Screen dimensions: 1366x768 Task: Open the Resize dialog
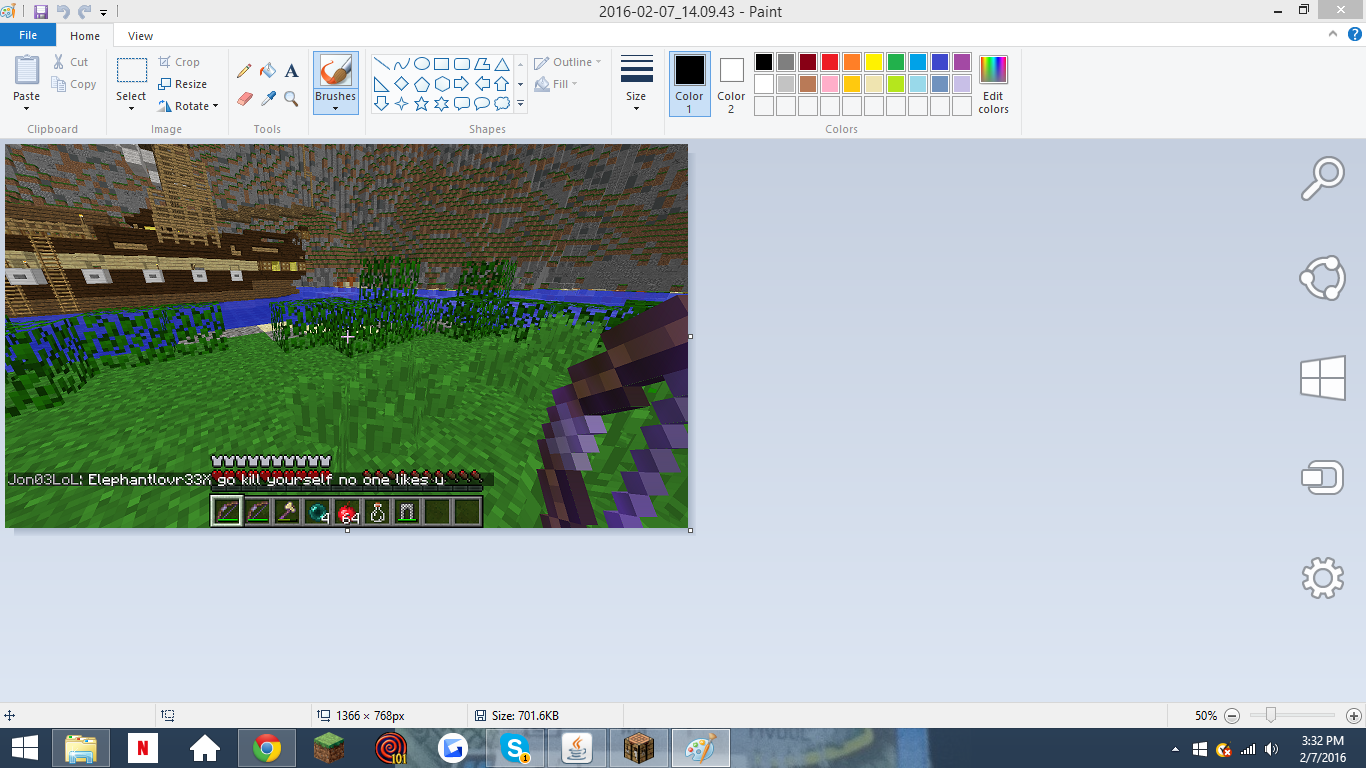click(182, 84)
